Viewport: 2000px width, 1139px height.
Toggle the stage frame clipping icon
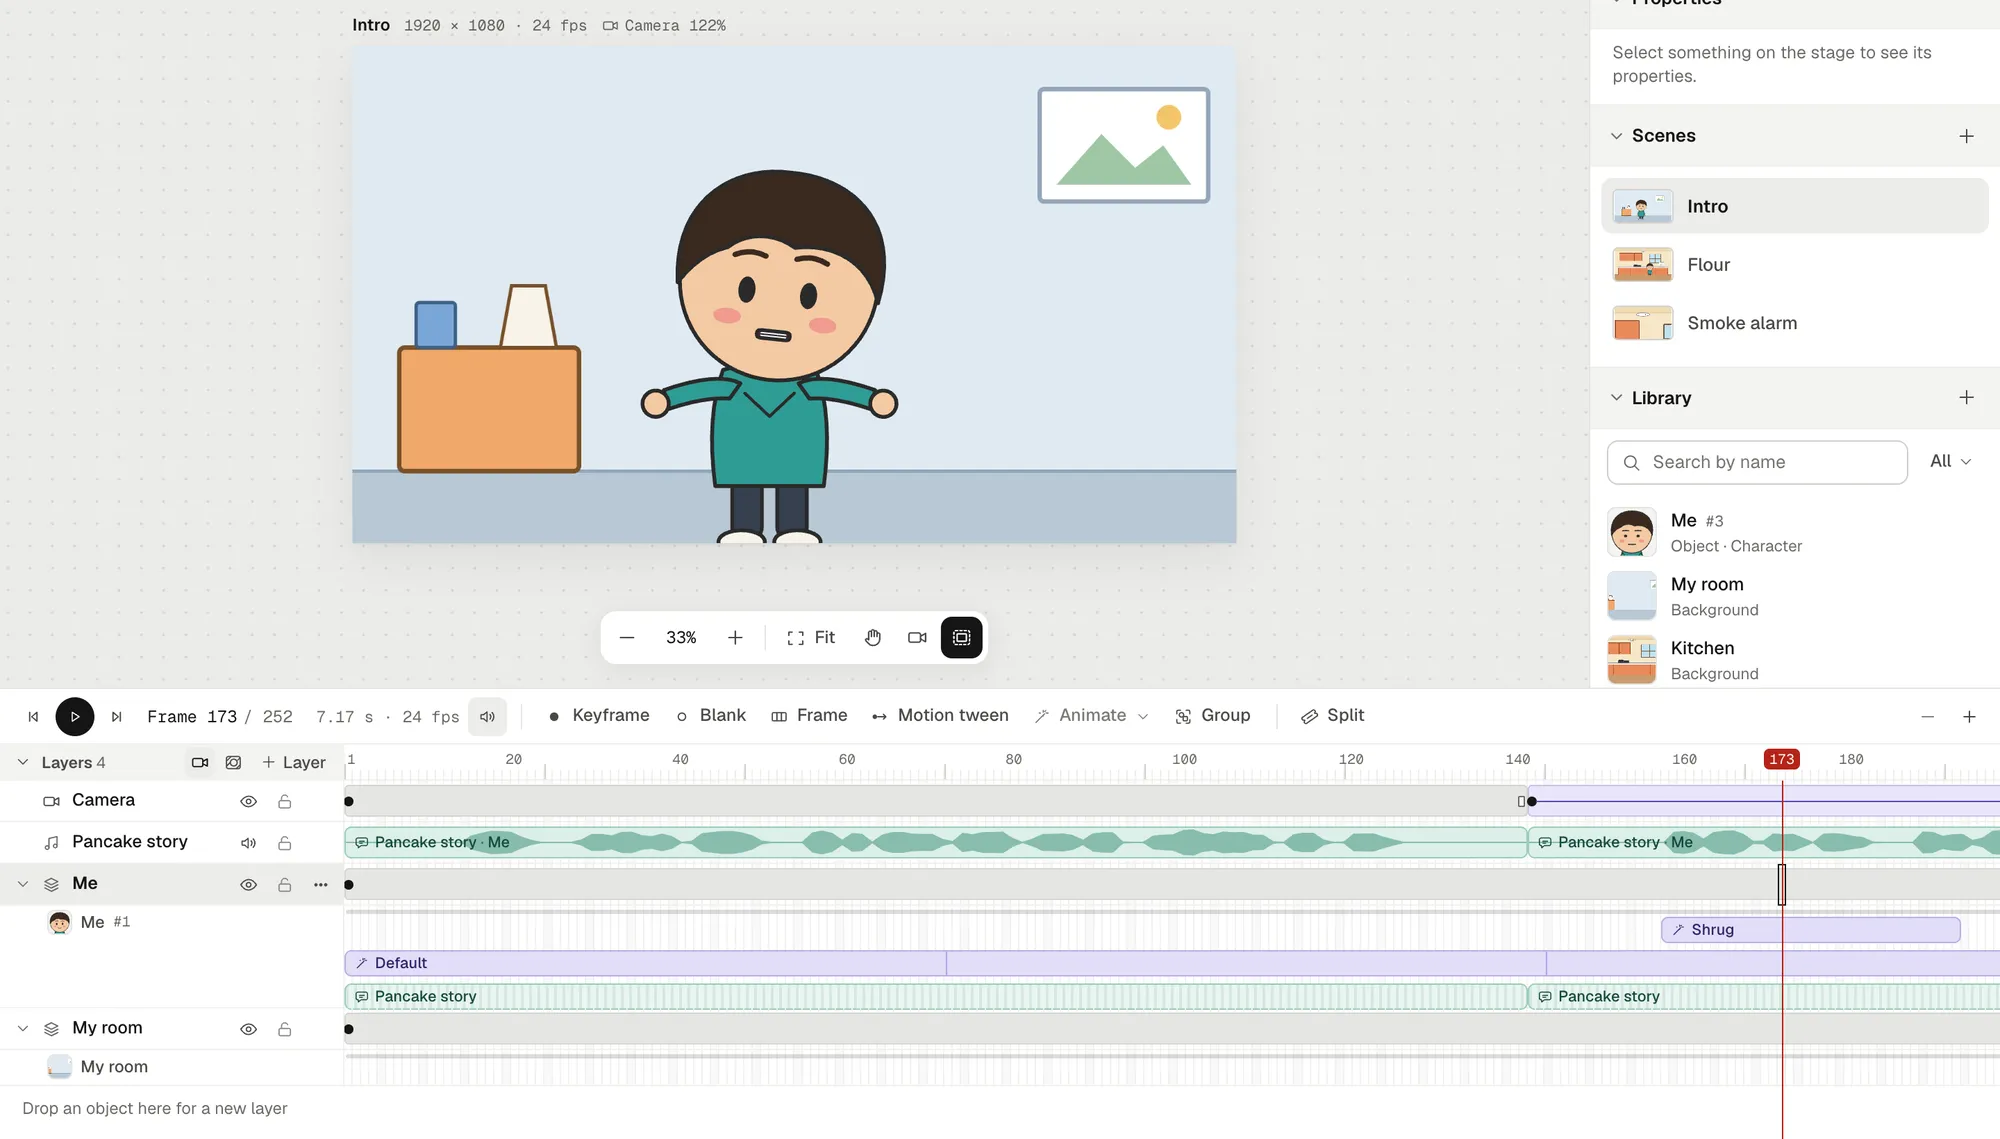point(962,638)
